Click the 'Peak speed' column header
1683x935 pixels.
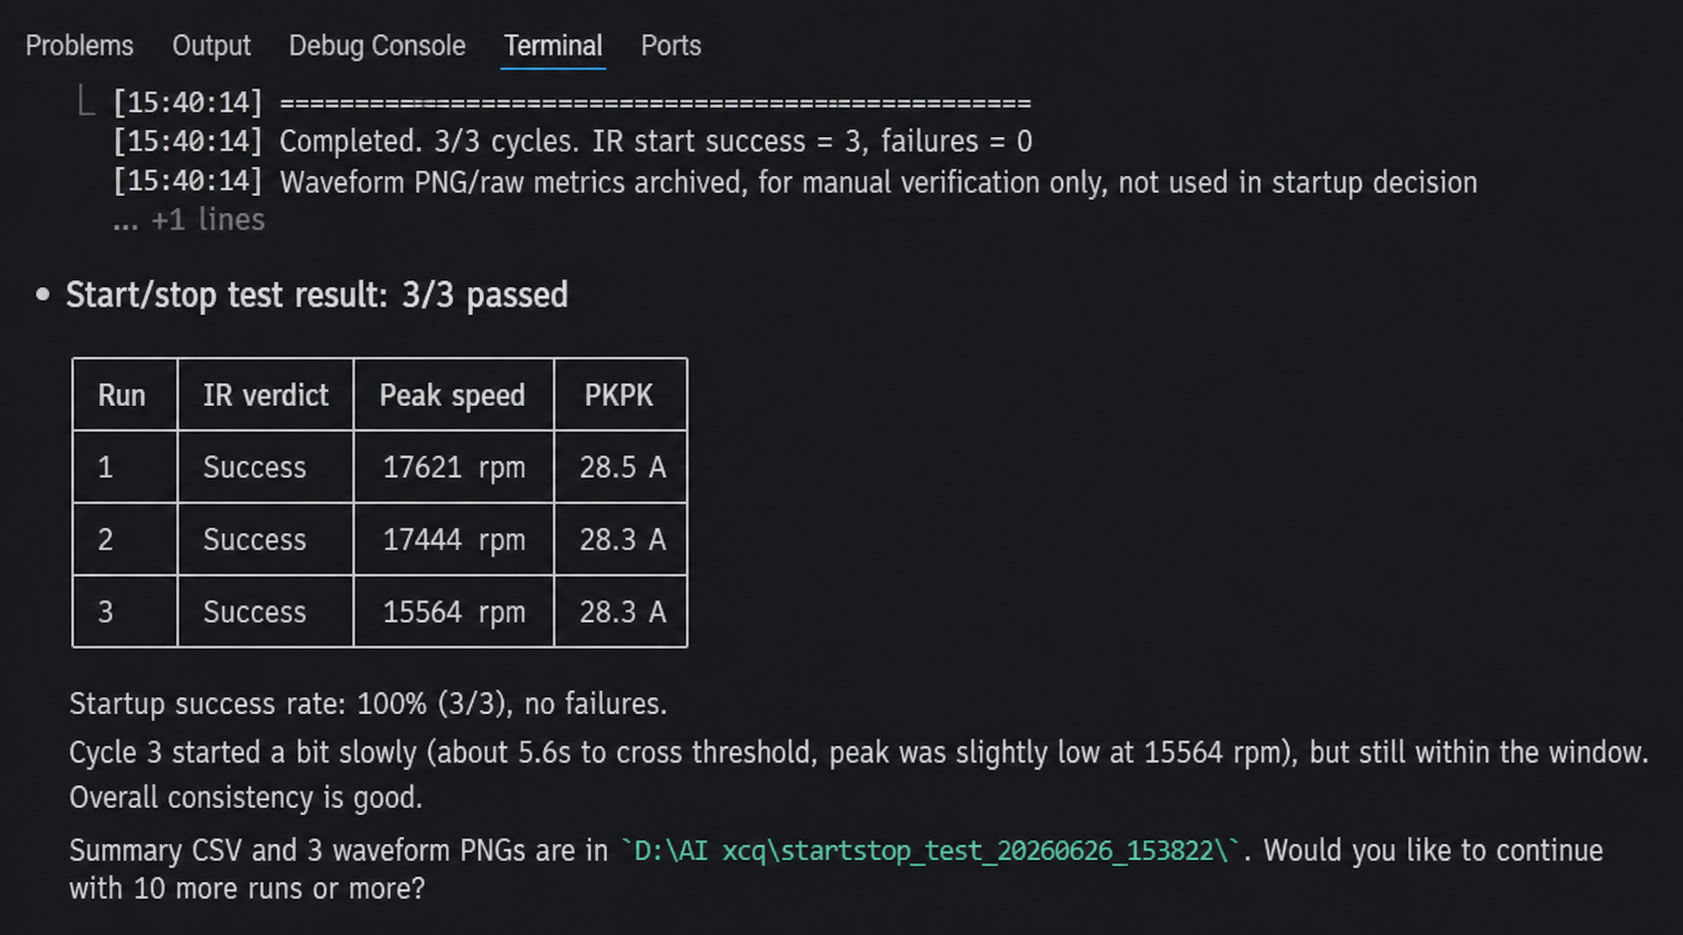coord(453,395)
